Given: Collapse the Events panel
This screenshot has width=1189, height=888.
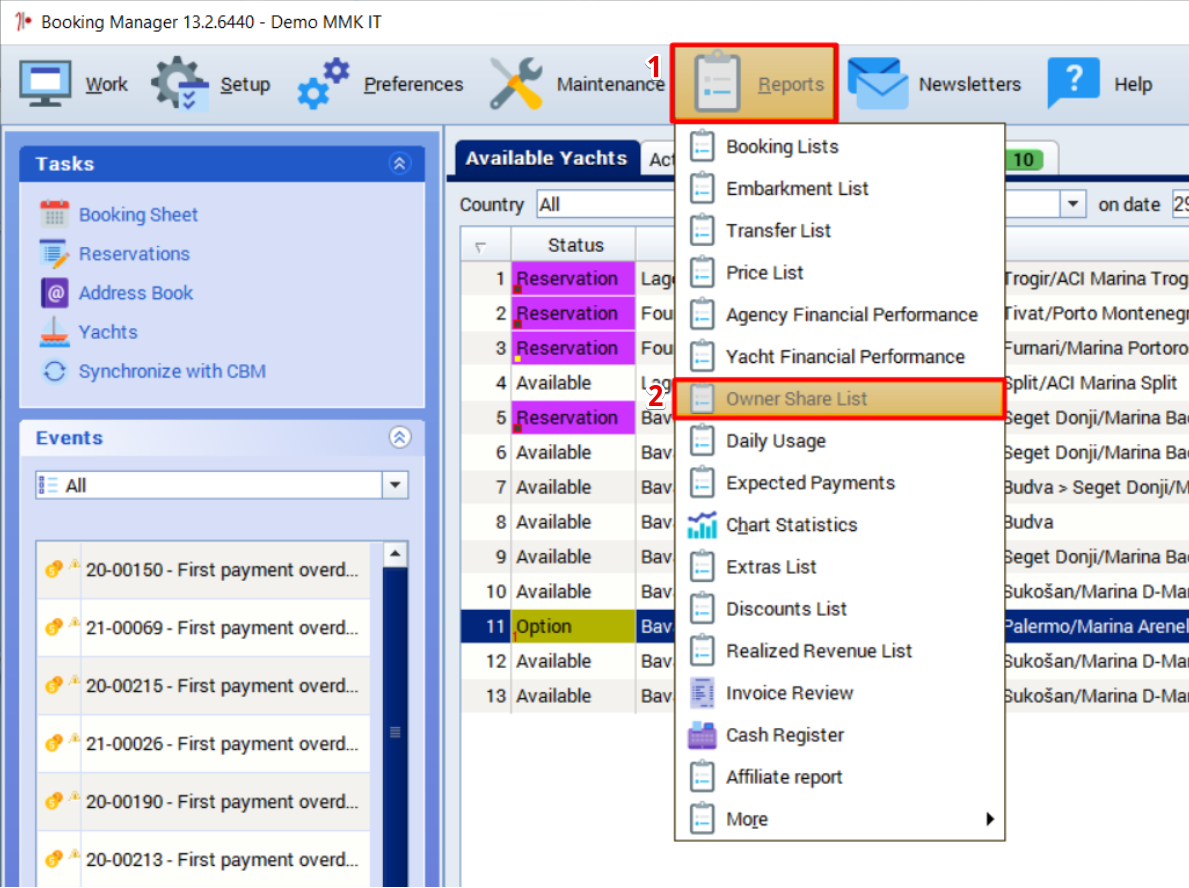Looking at the screenshot, I should [x=400, y=438].
